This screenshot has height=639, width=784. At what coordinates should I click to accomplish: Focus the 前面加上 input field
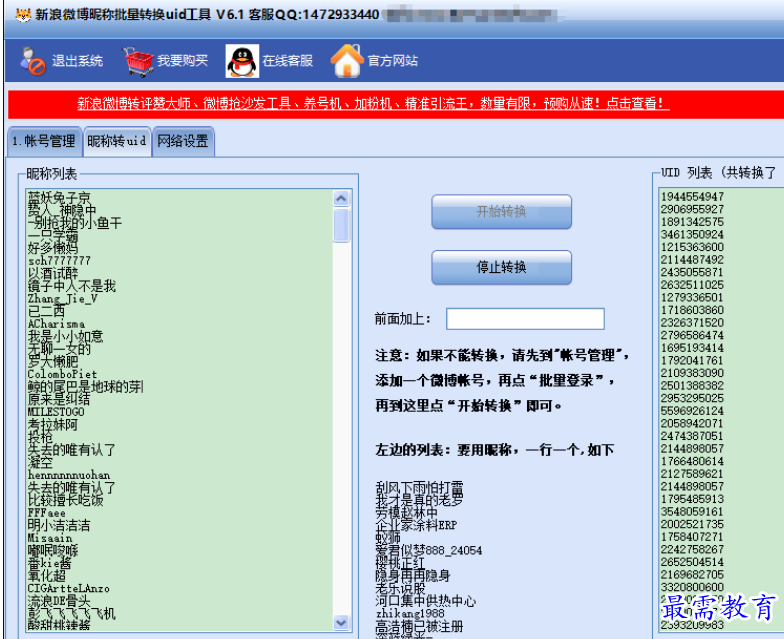click(525, 319)
